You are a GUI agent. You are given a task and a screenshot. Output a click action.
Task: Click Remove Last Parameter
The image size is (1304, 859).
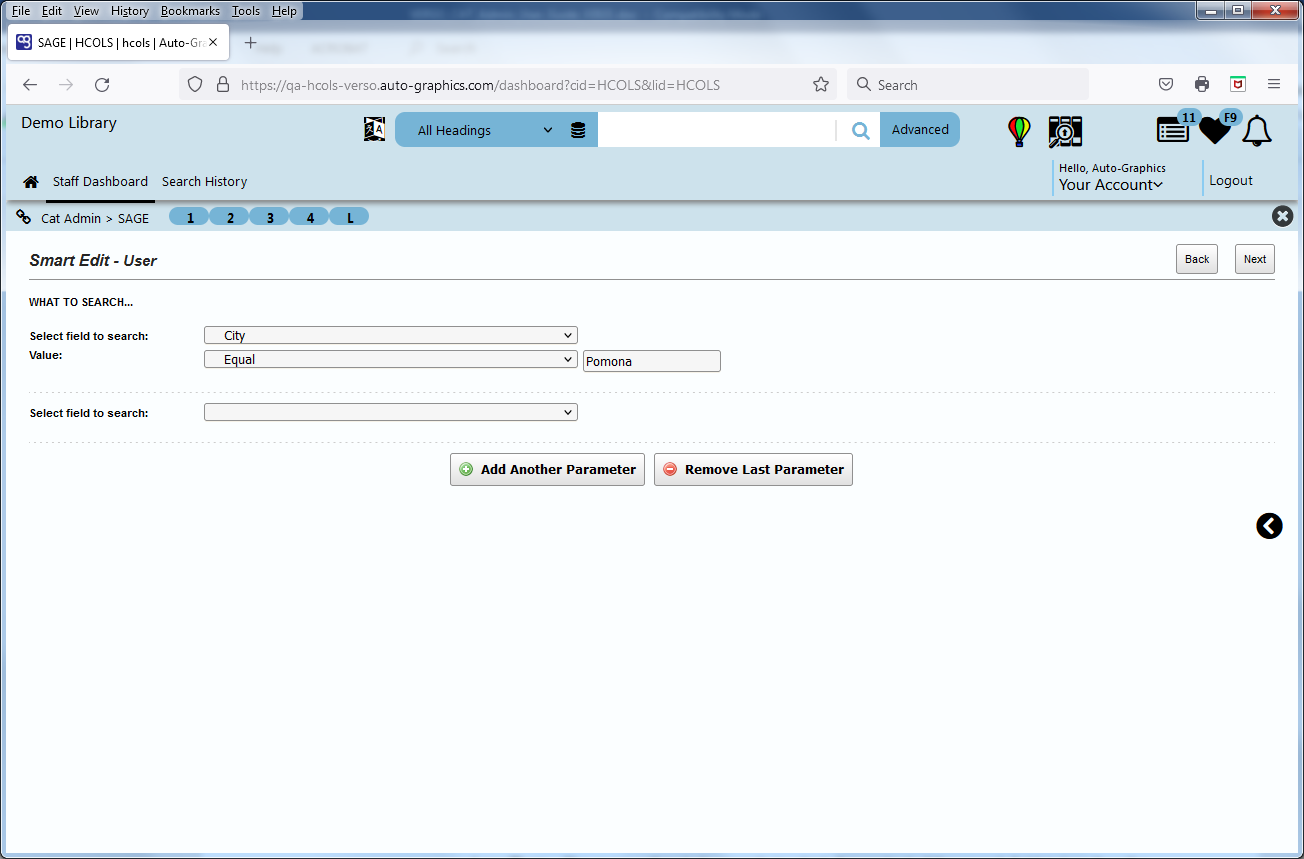pyautogui.click(x=753, y=470)
